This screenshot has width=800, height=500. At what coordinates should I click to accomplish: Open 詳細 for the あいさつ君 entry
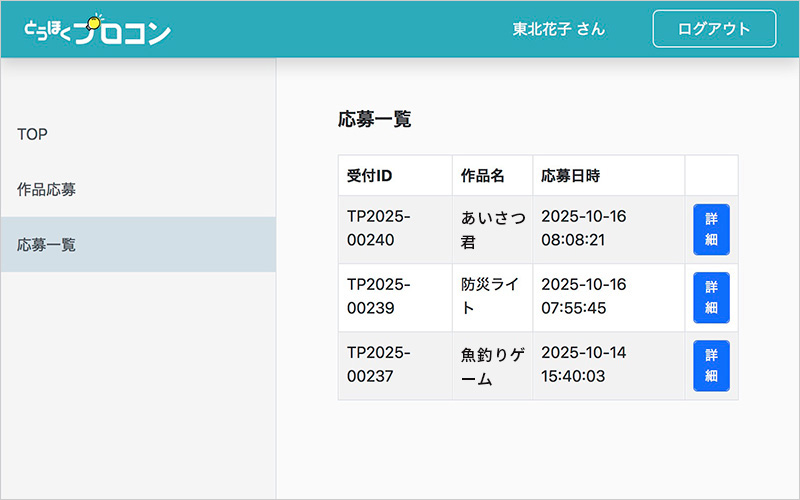[x=711, y=230]
